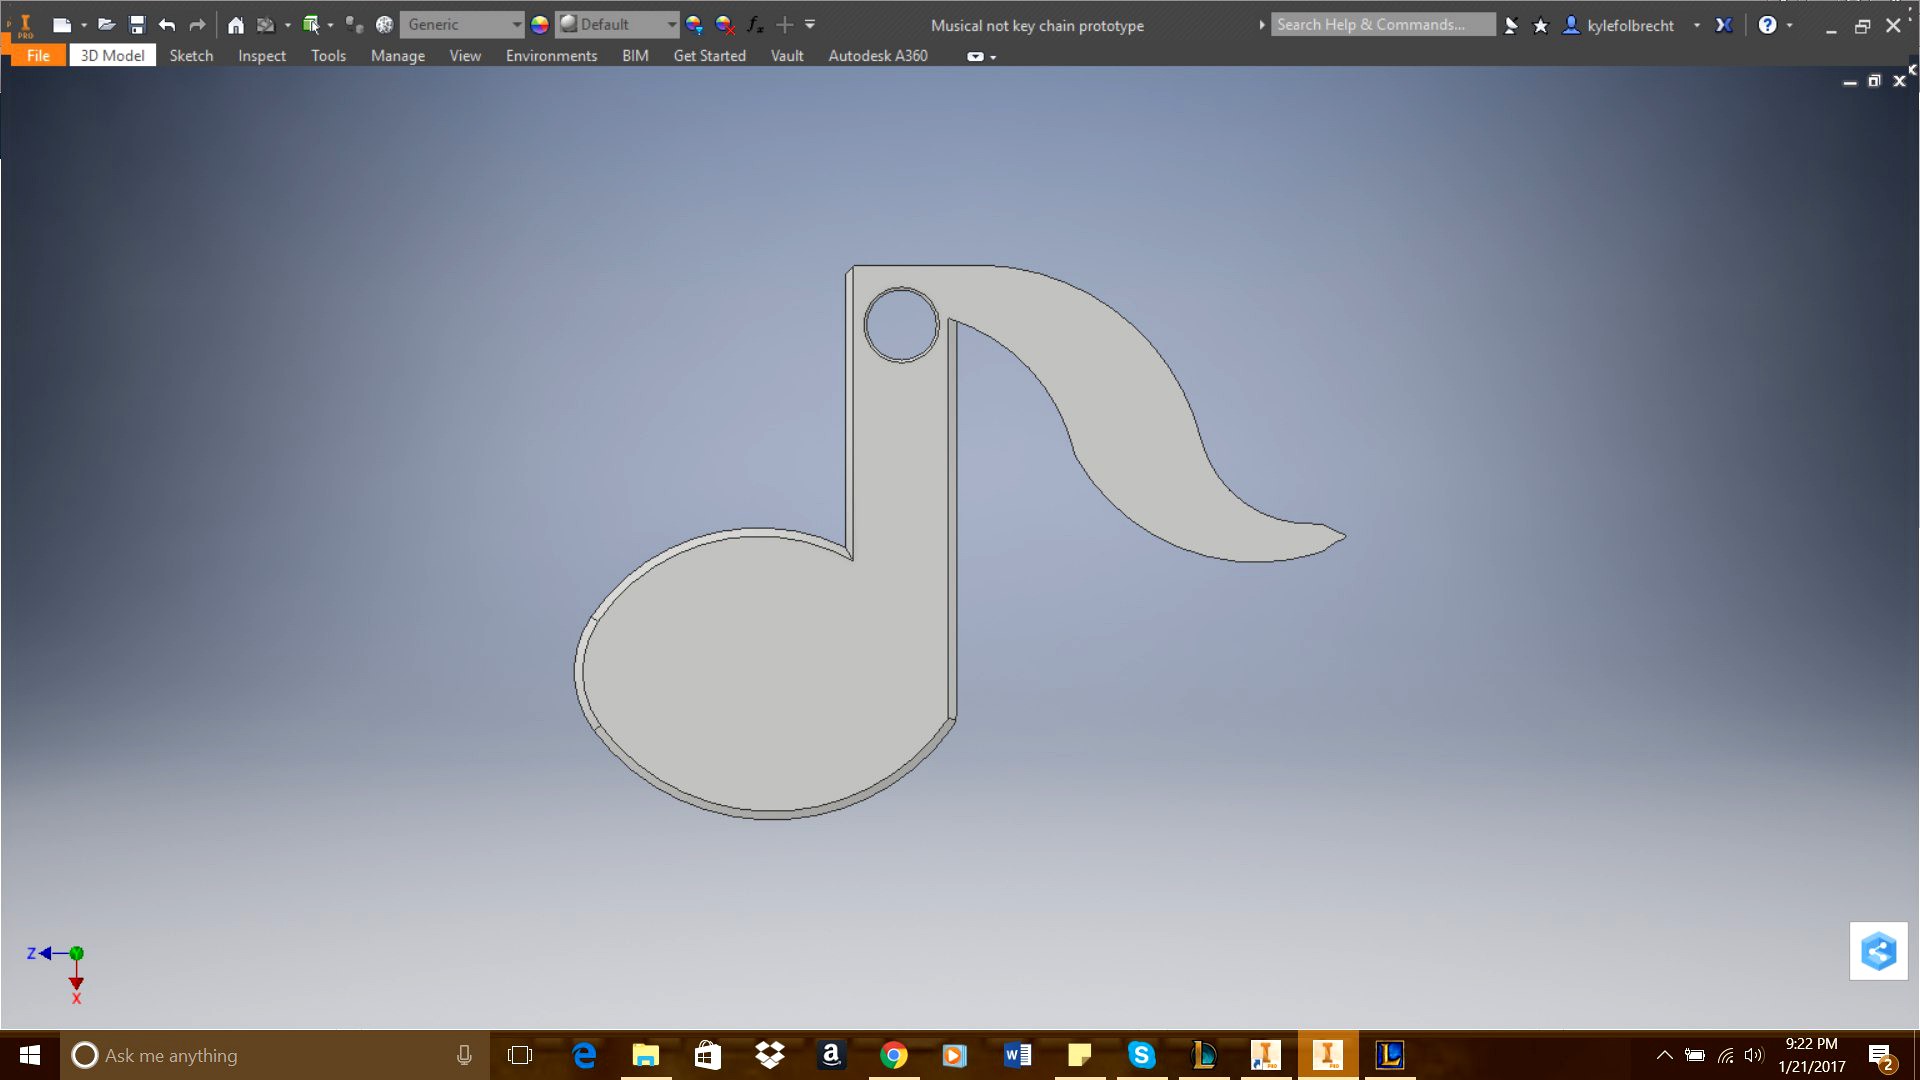This screenshot has height=1080, width=1920.
Task: Open a new document in Inventor
Action: tap(64, 24)
